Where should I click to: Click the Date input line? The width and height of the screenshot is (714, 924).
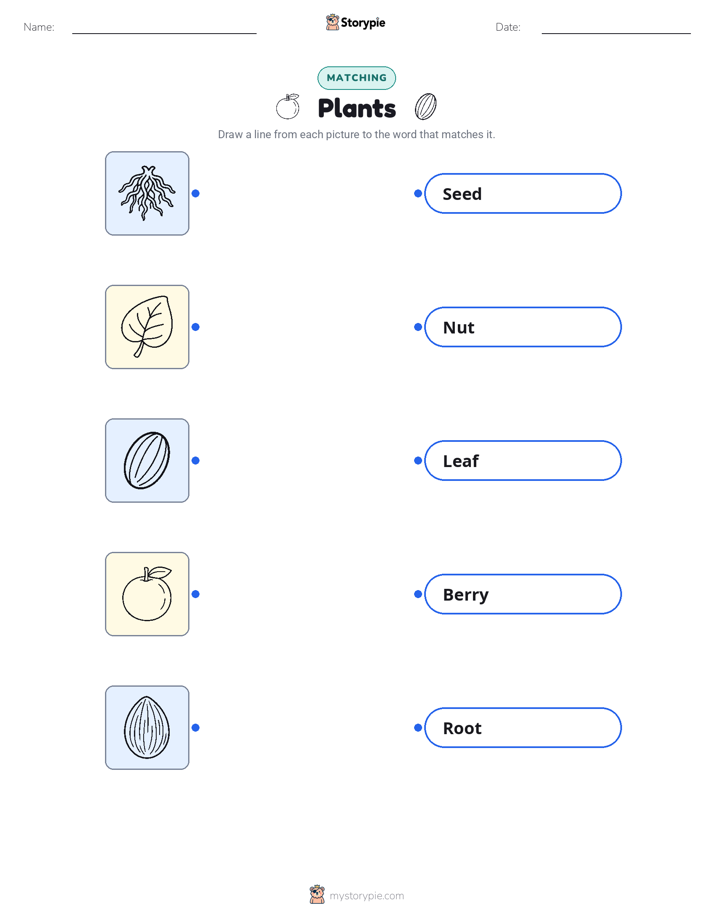click(616, 29)
